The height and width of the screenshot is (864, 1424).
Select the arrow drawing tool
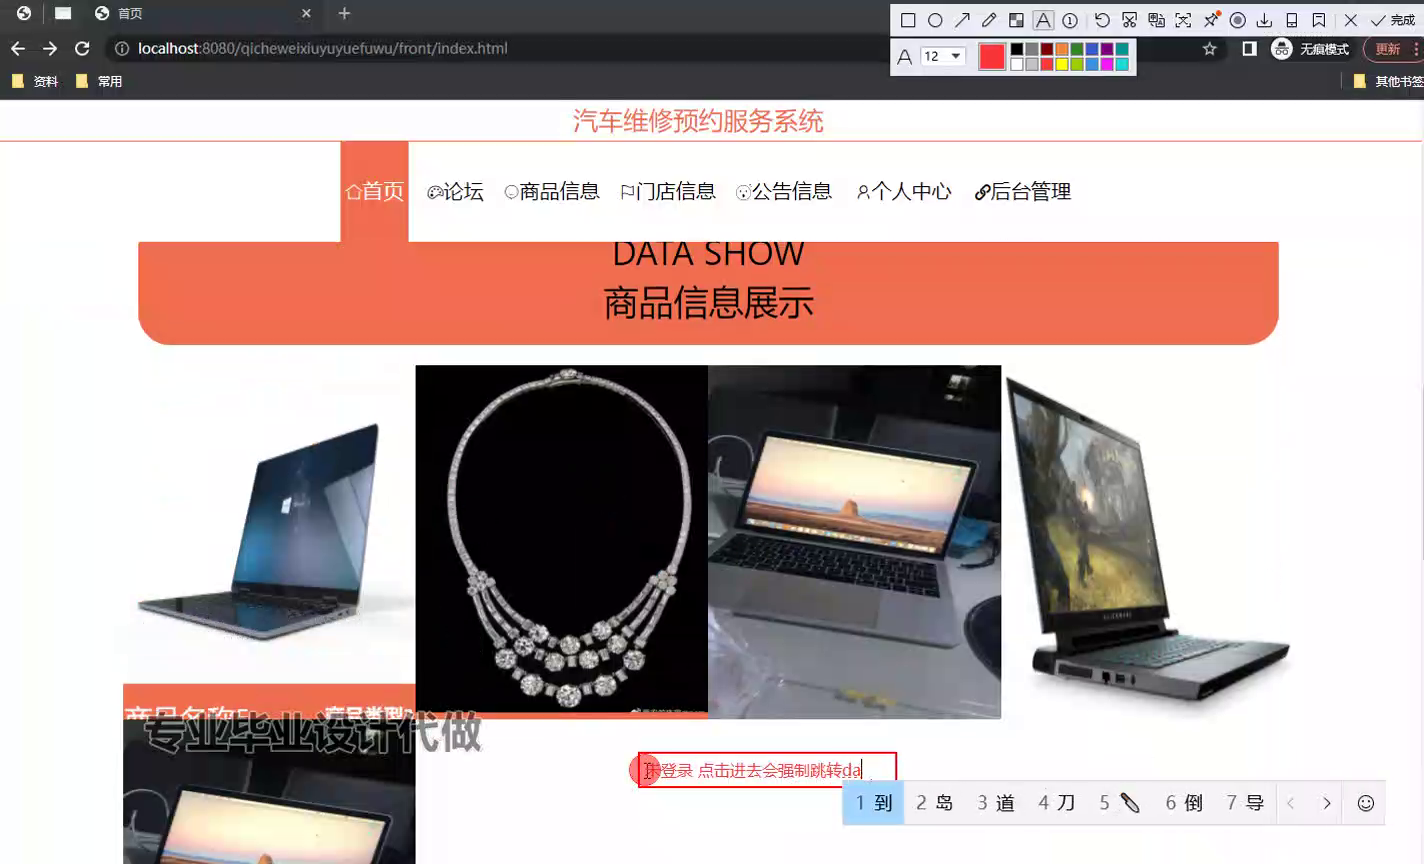[x=962, y=20]
